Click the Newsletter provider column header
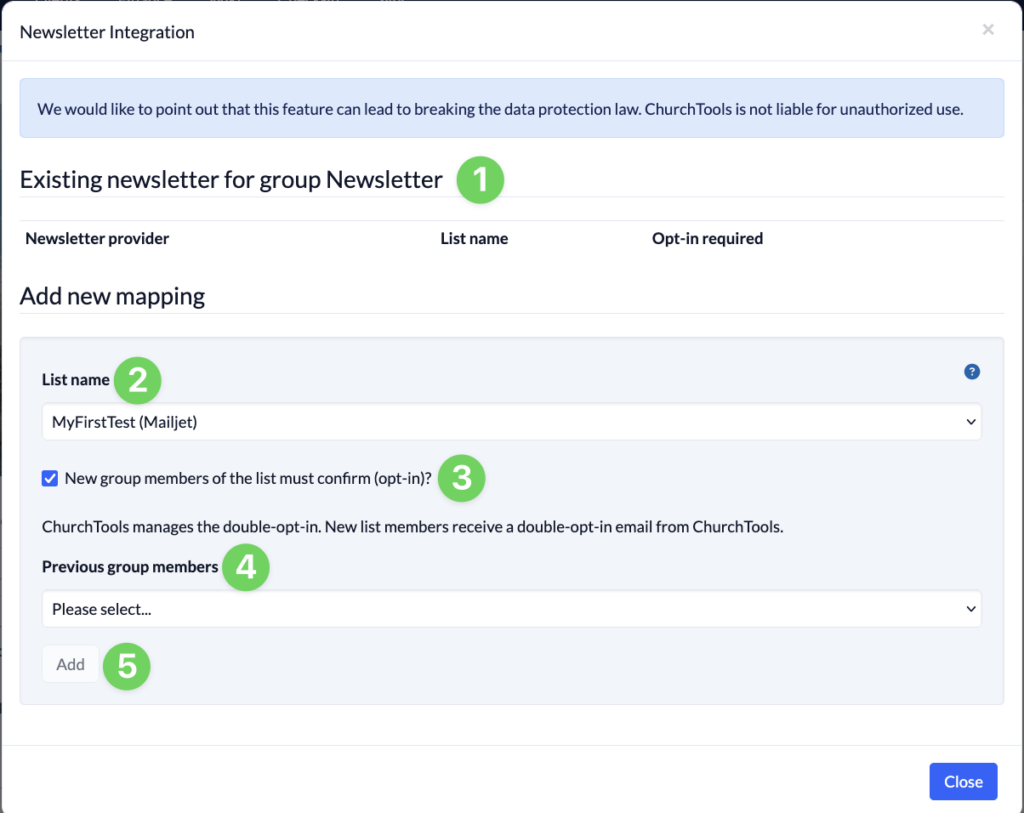The height and width of the screenshot is (813, 1024). click(x=96, y=238)
